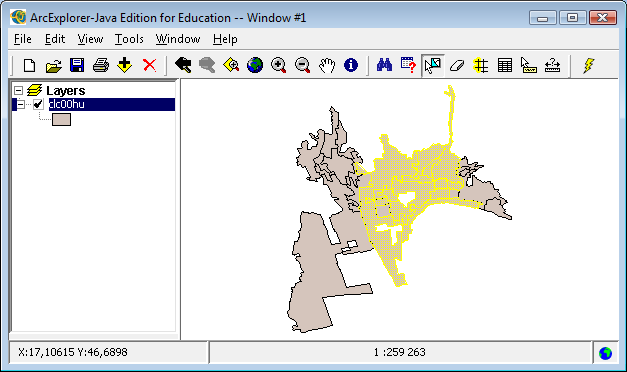Select the Zoom In magnifier tool

[x=279, y=65]
